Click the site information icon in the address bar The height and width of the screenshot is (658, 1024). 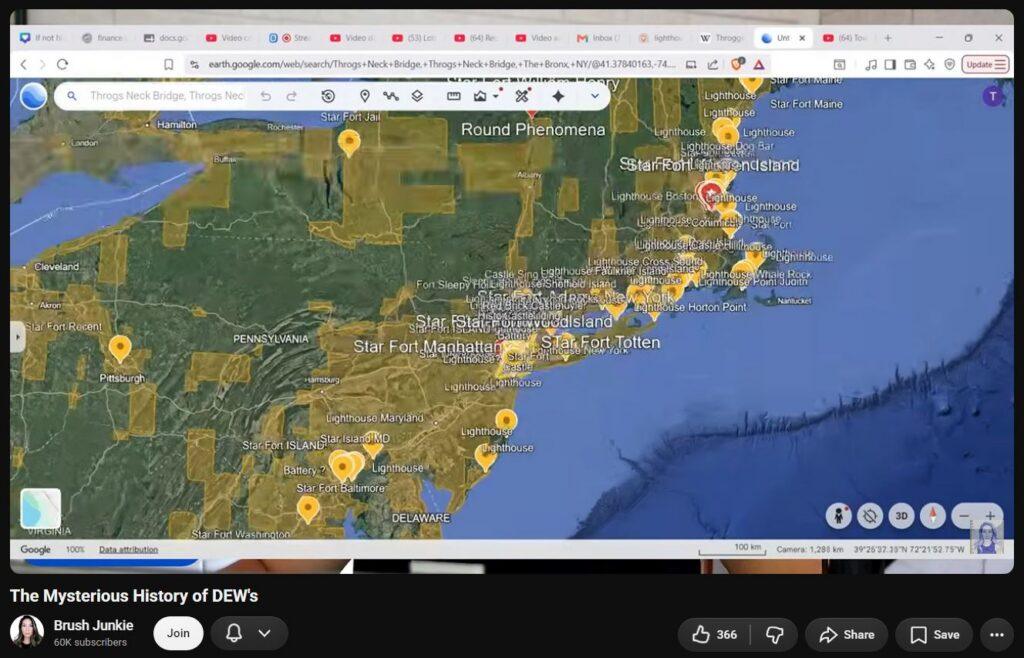(193, 65)
